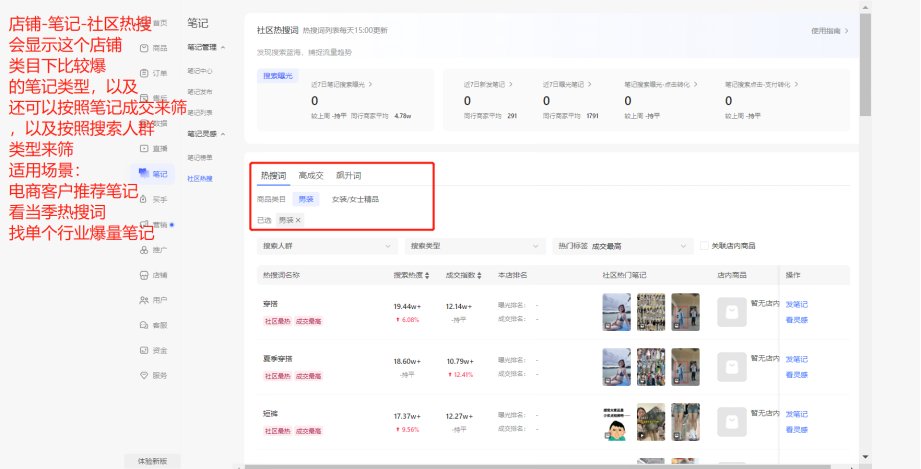
Task: Select the 女装/女士精品 category option
Action: coord(355,199)
